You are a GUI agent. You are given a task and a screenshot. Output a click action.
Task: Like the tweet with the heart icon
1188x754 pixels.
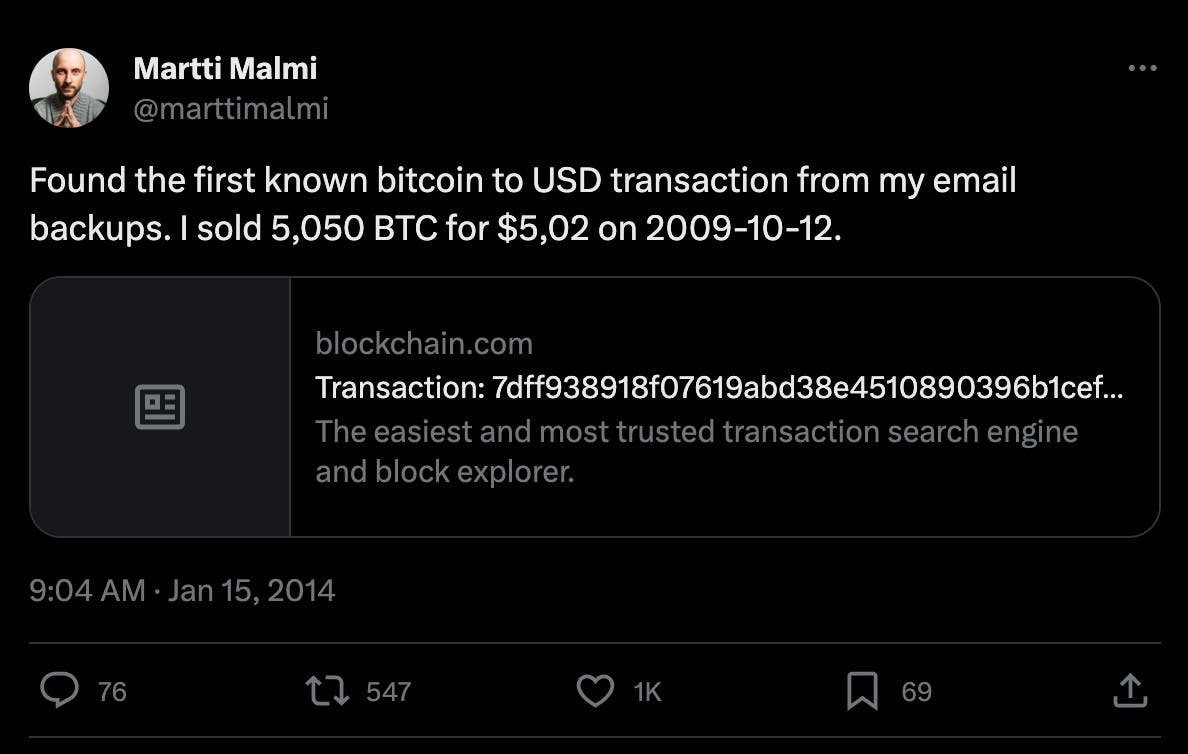click(x=596, y=690)
